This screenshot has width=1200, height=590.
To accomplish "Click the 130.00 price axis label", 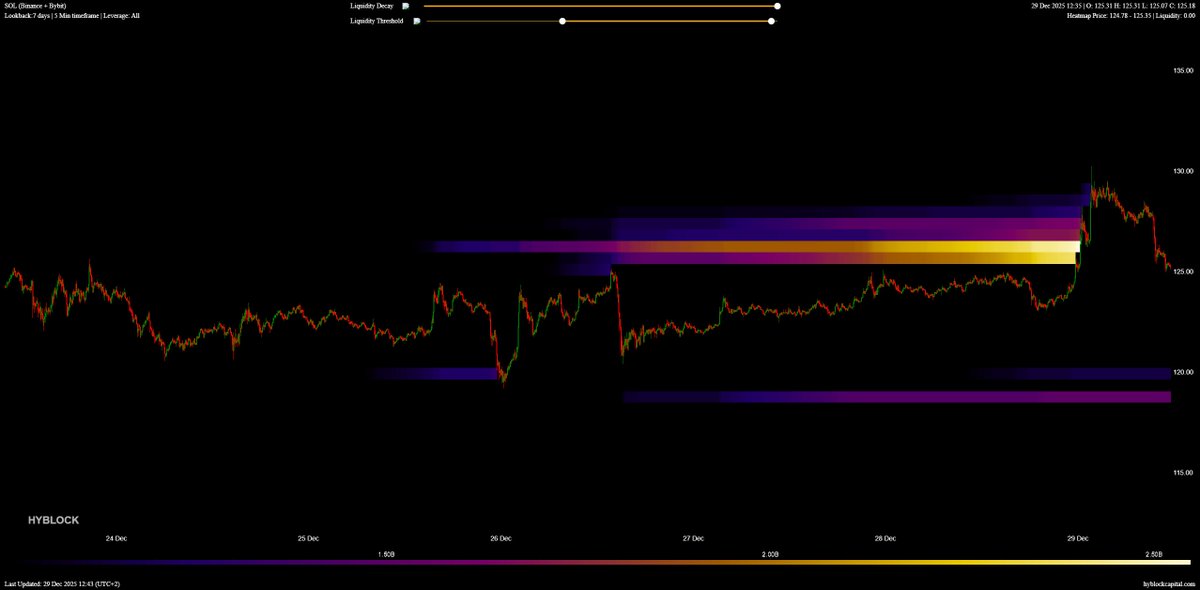I will click(x=1183, y=171).
